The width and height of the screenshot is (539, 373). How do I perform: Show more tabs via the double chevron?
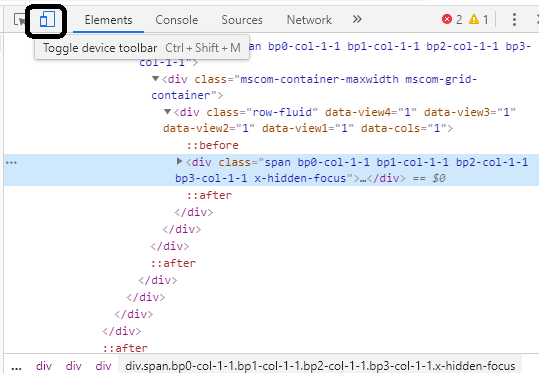(x=357, y=19)
